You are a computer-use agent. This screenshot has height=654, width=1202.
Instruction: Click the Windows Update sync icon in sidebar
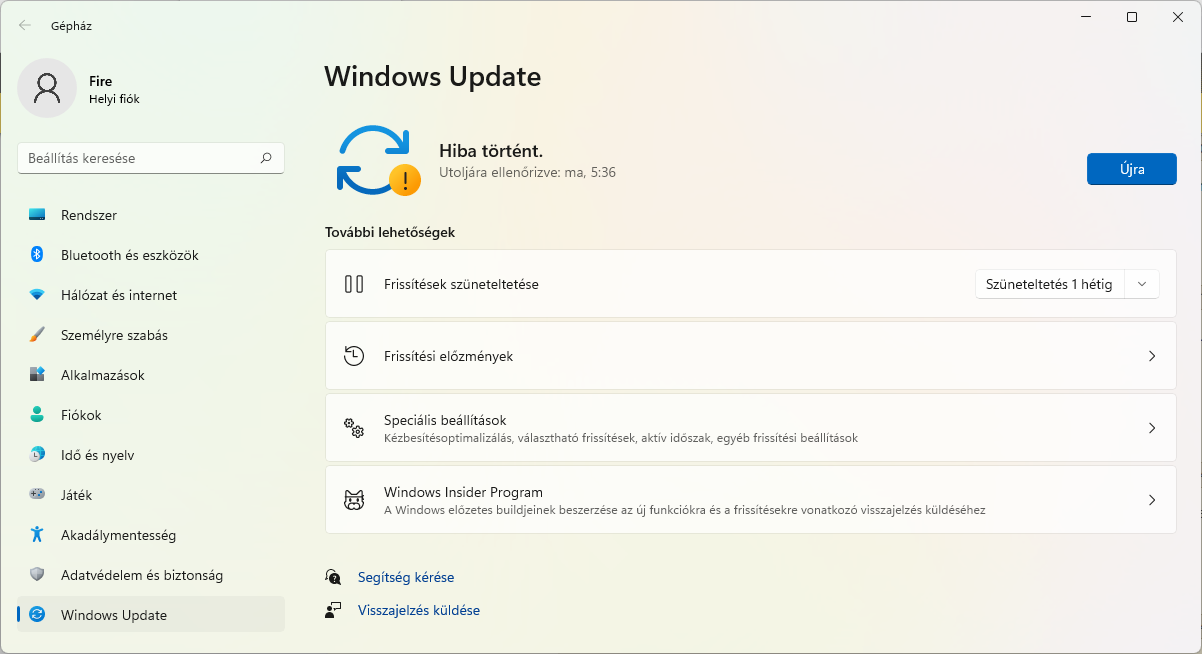click(x=37, y=615)
